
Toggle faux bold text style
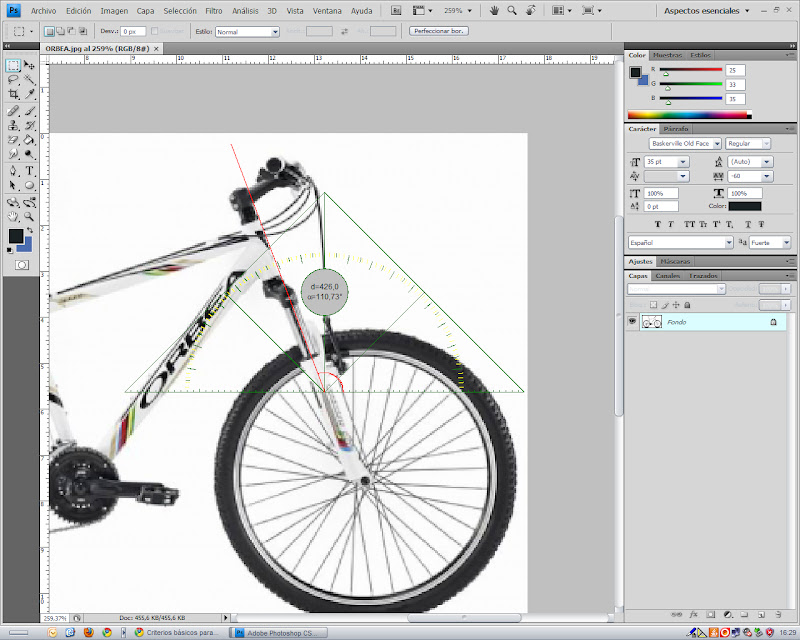click(657, 223)
